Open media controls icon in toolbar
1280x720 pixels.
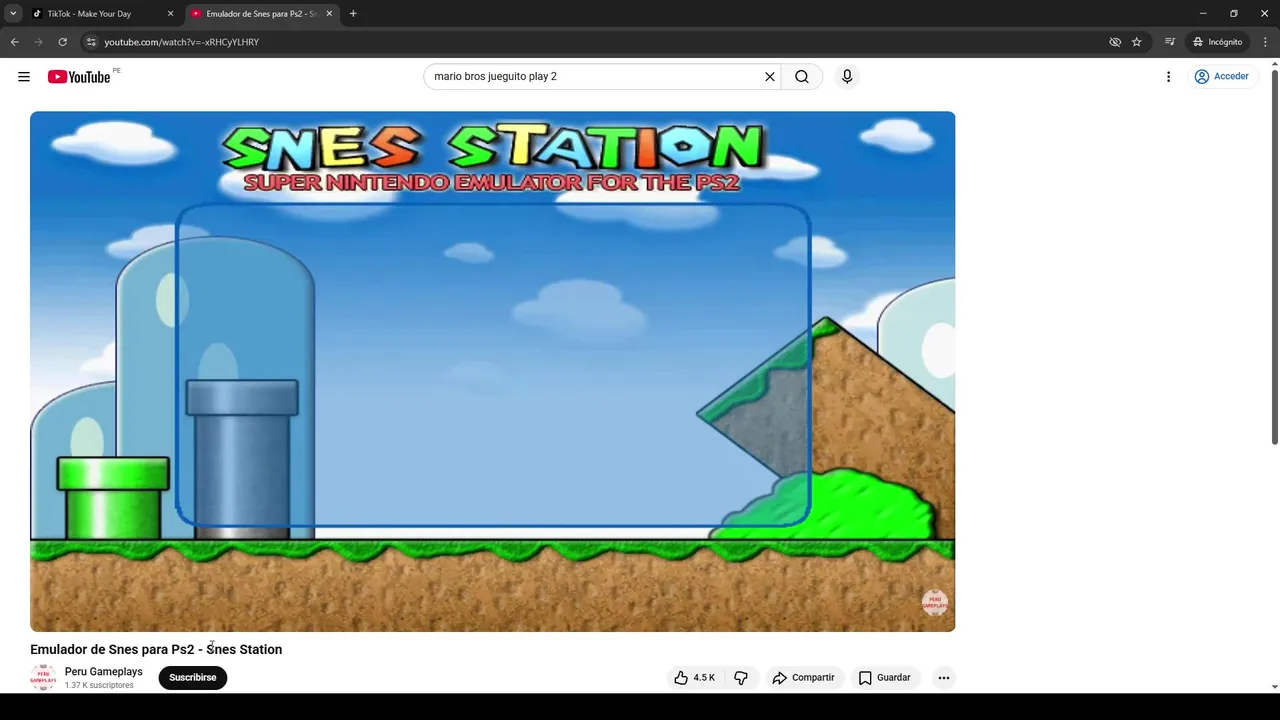[x=1170, y=42]
